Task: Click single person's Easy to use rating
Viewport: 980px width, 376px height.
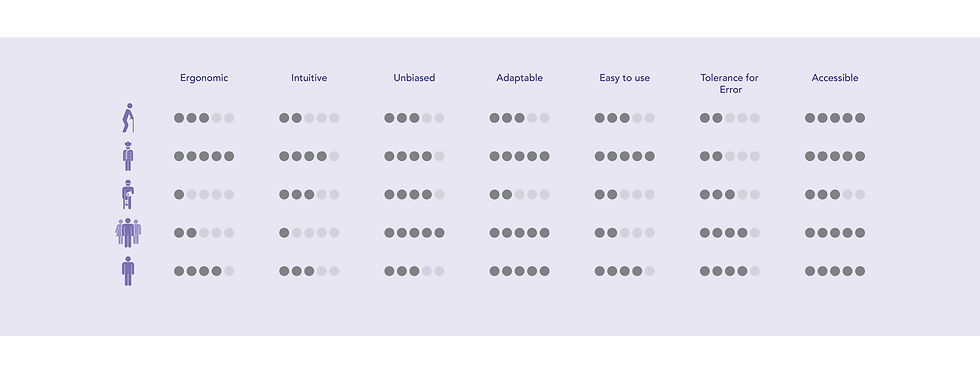Action: click(624, 271)
